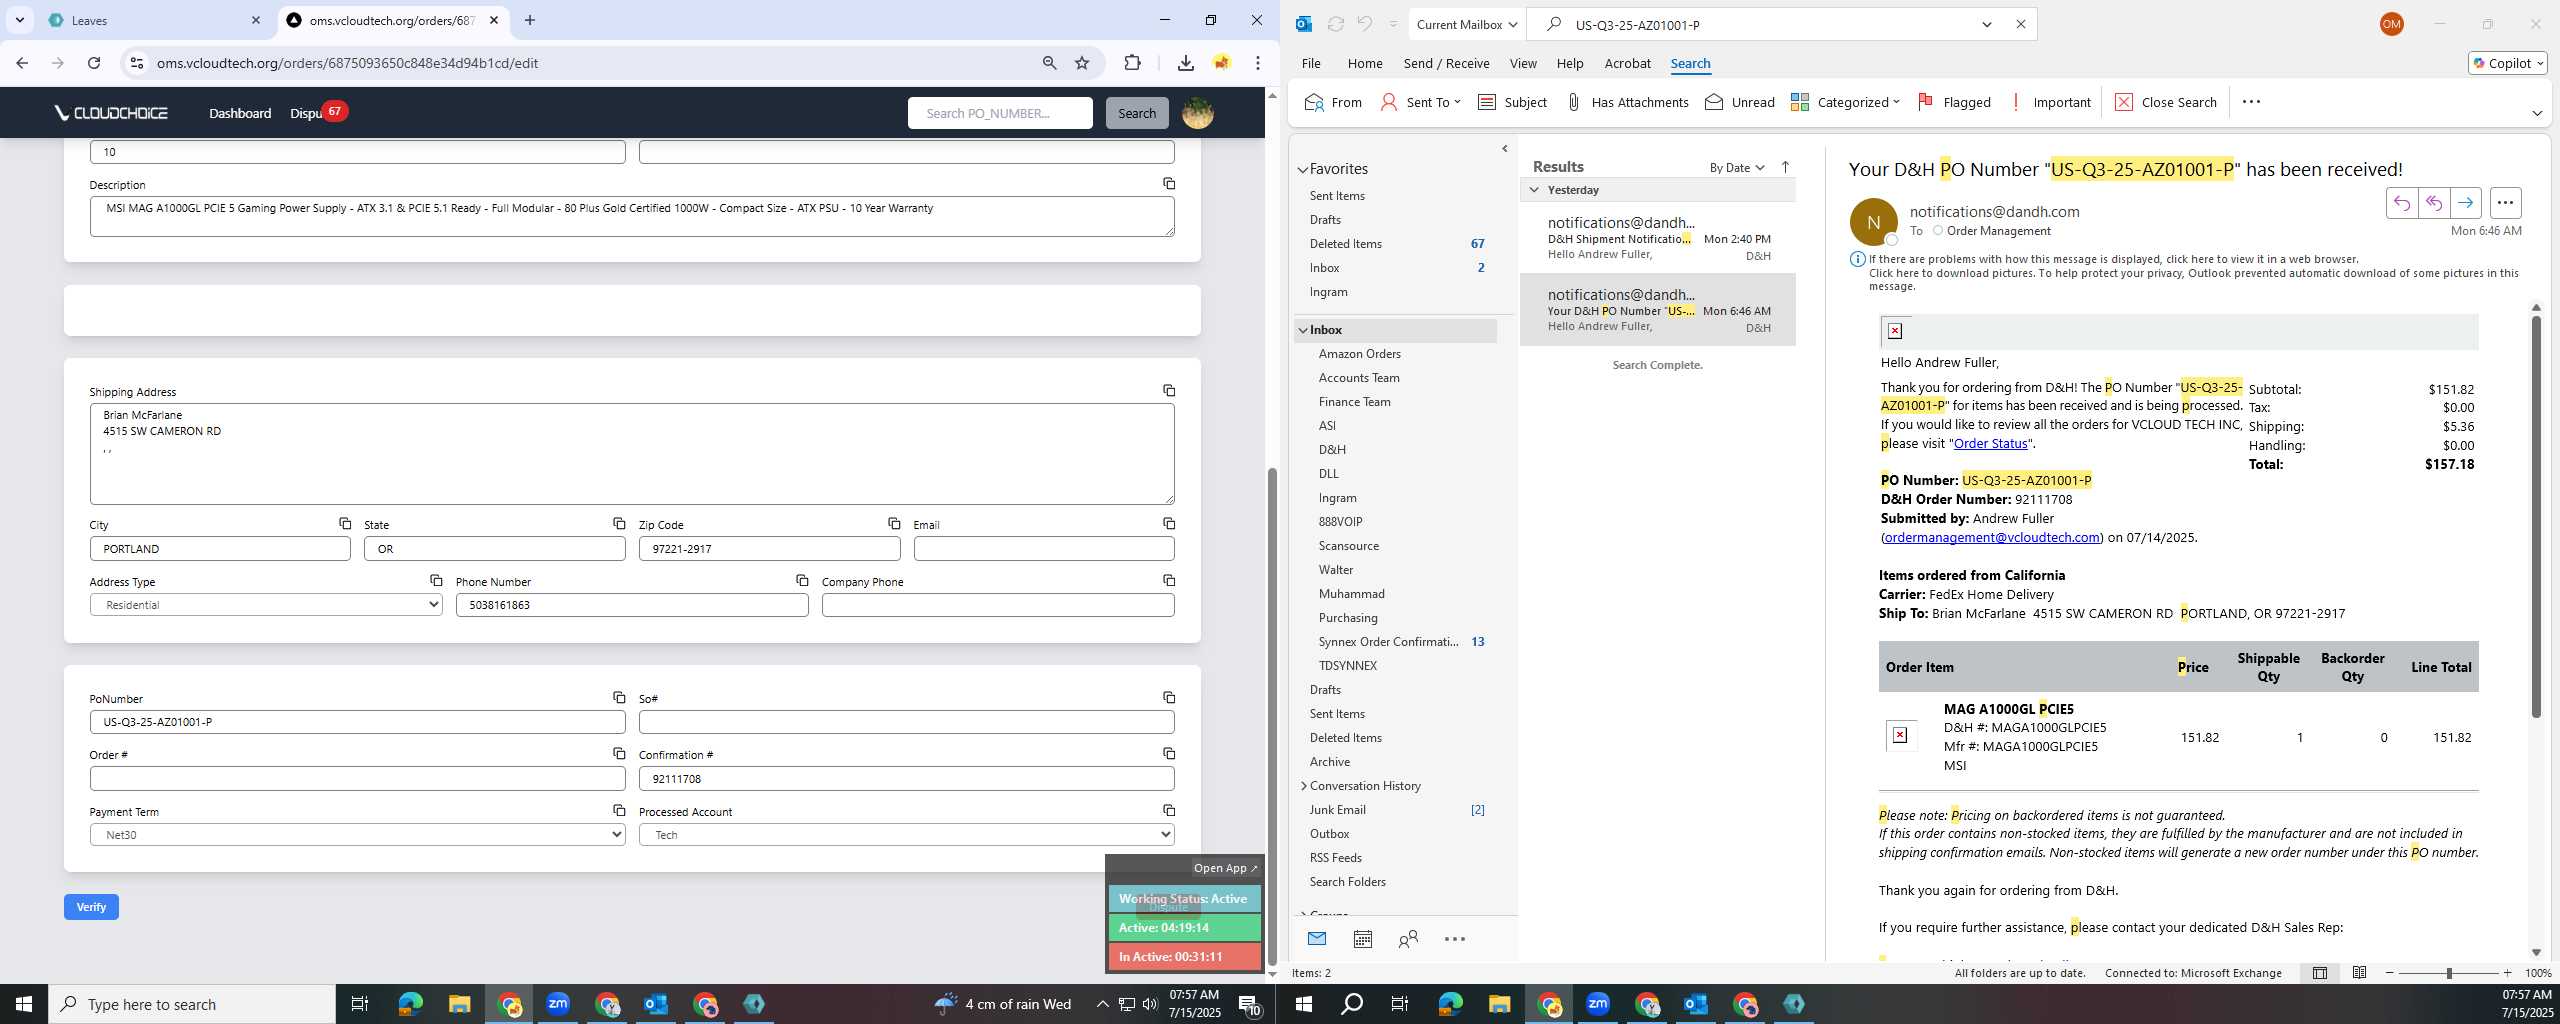Copy the Description field value
The height and width of the screenshot is (1024, 2560).
[x=1168, y=184]
